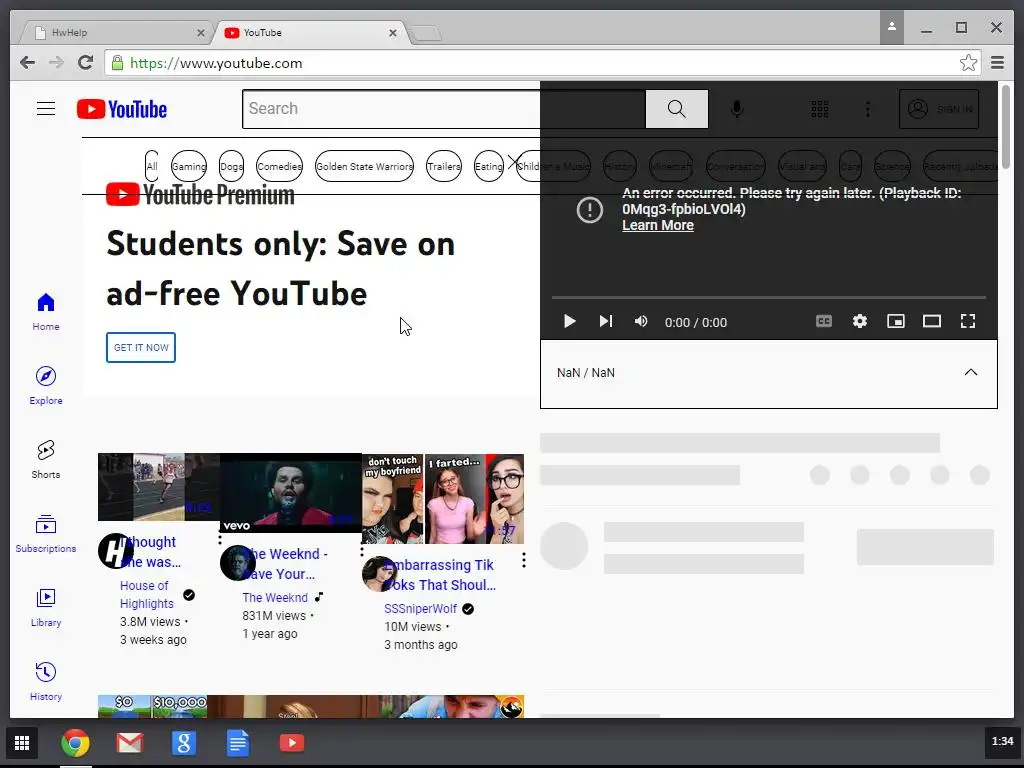Click the YouTube logo
Viewport: 1024px width, 768px height.
pos(122,109)
